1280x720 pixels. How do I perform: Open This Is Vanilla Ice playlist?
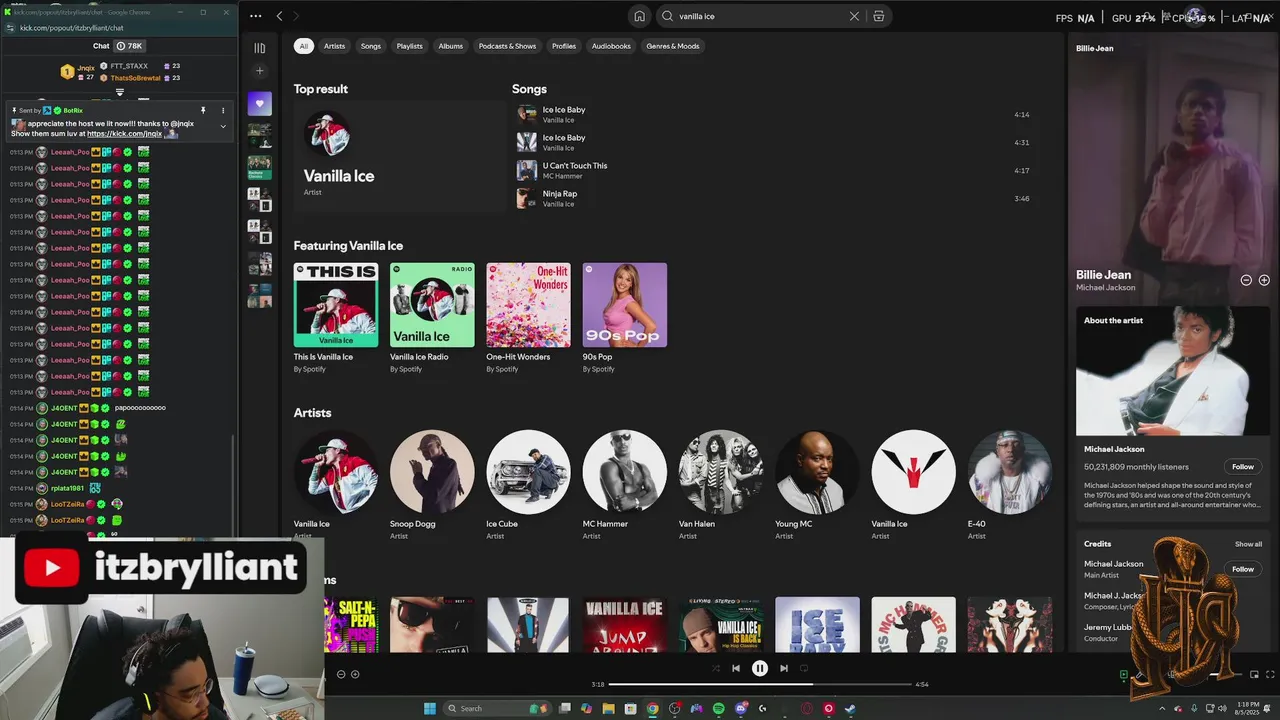(x=336, y=318)
